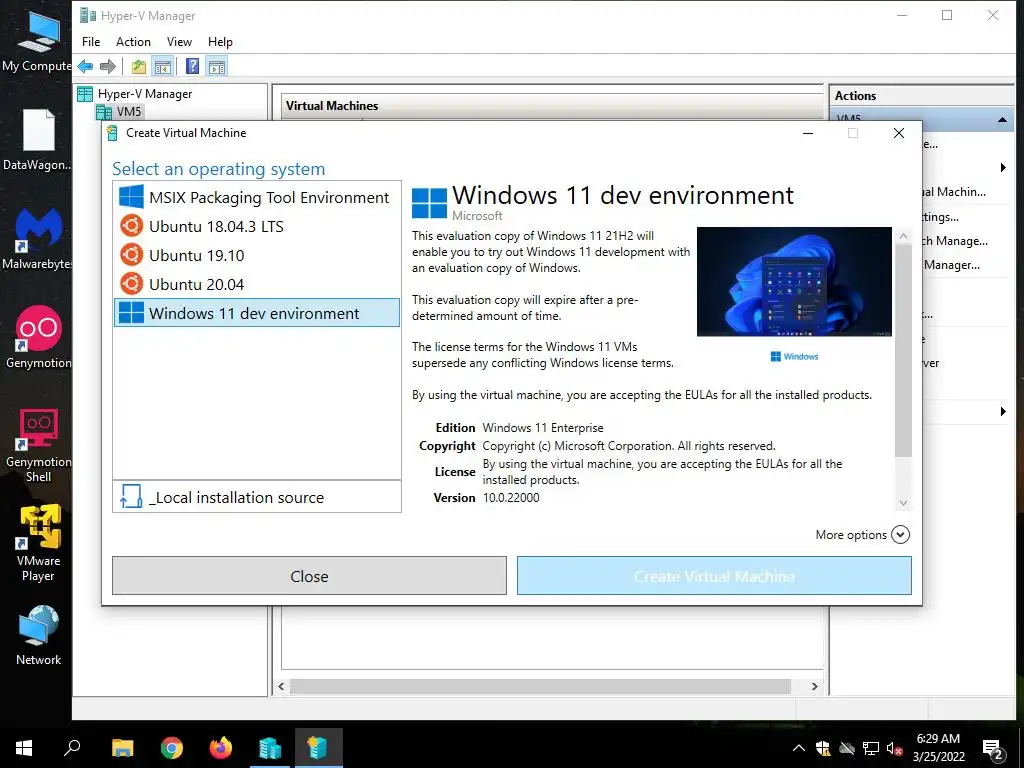The height and width of the screenshot is (768, 1024).
Task: Select the VM5 server in the tree
Action: coord(129,112)
